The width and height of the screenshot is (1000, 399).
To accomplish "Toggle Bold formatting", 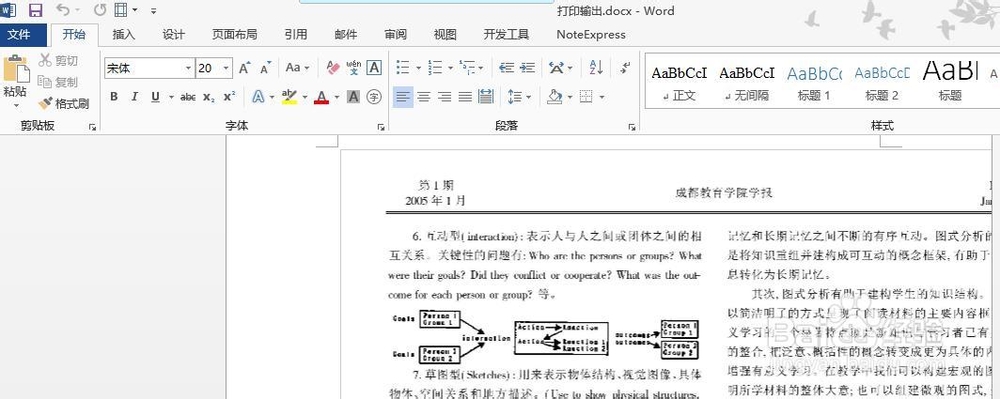I will coord(114,97).
